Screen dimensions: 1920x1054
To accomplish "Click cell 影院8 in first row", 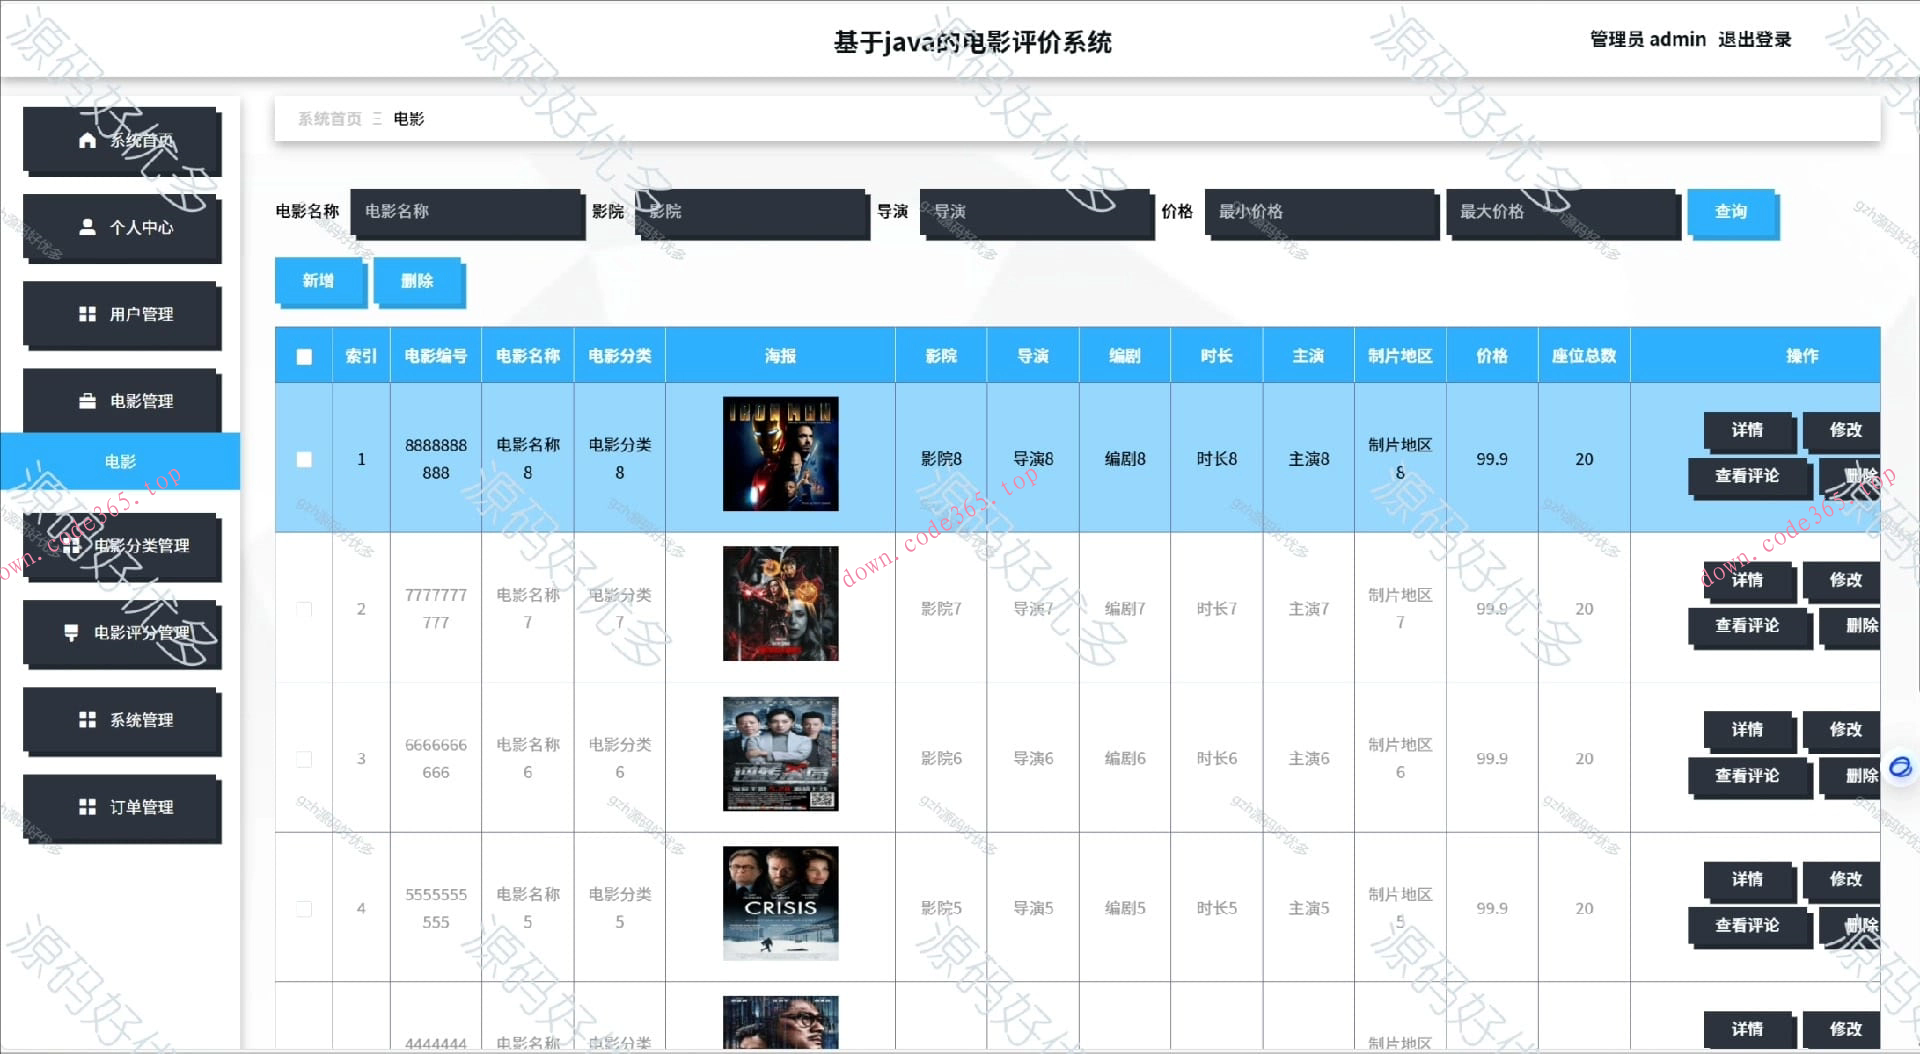I will [x=941, y=459].
